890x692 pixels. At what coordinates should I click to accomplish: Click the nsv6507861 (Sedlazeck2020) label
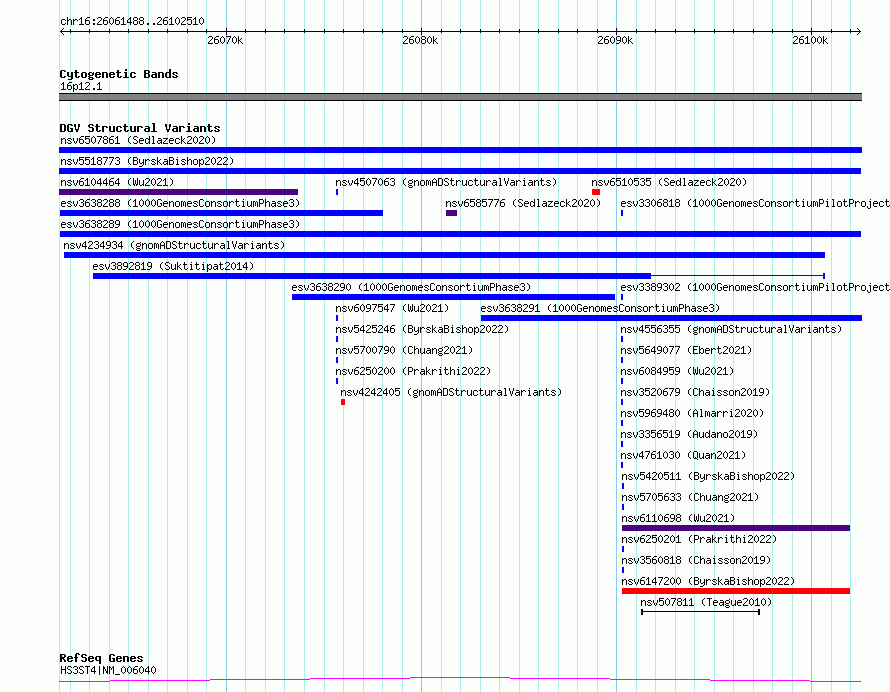(x=138, y=140)
